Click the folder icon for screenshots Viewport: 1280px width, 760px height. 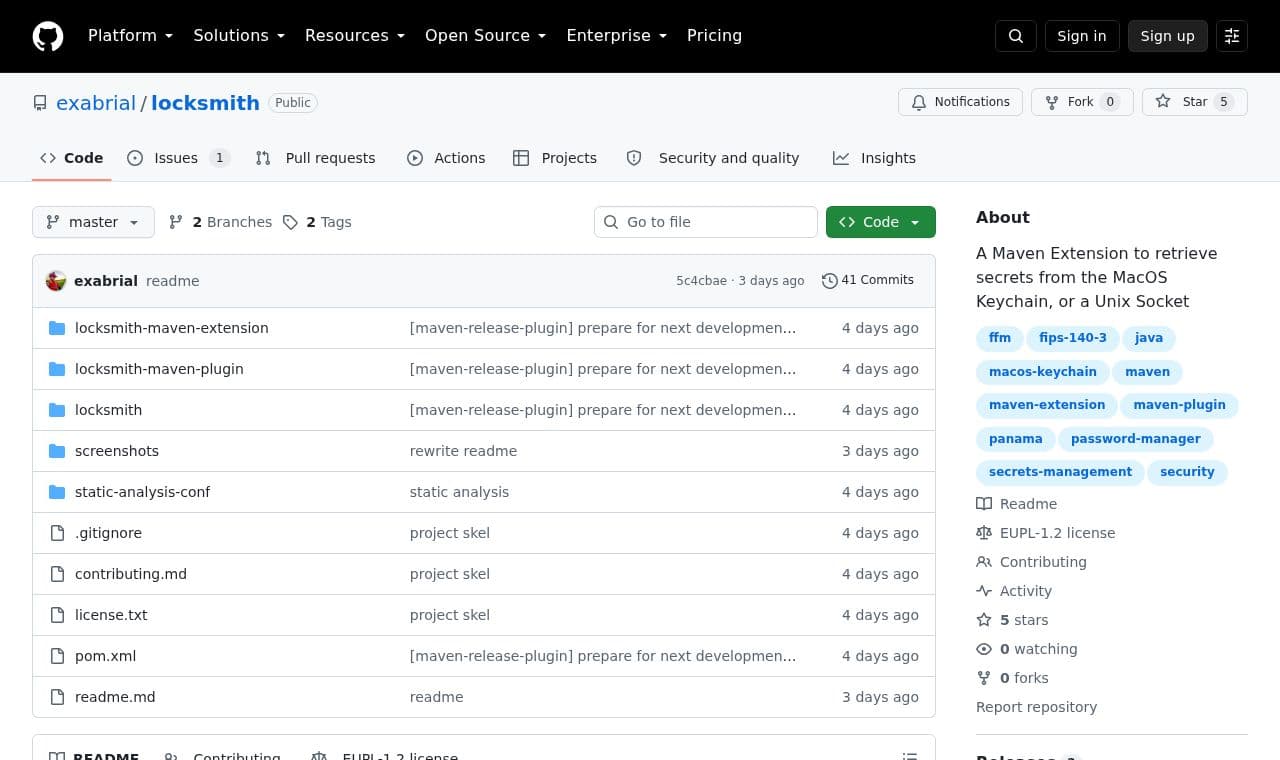[57, 451]
